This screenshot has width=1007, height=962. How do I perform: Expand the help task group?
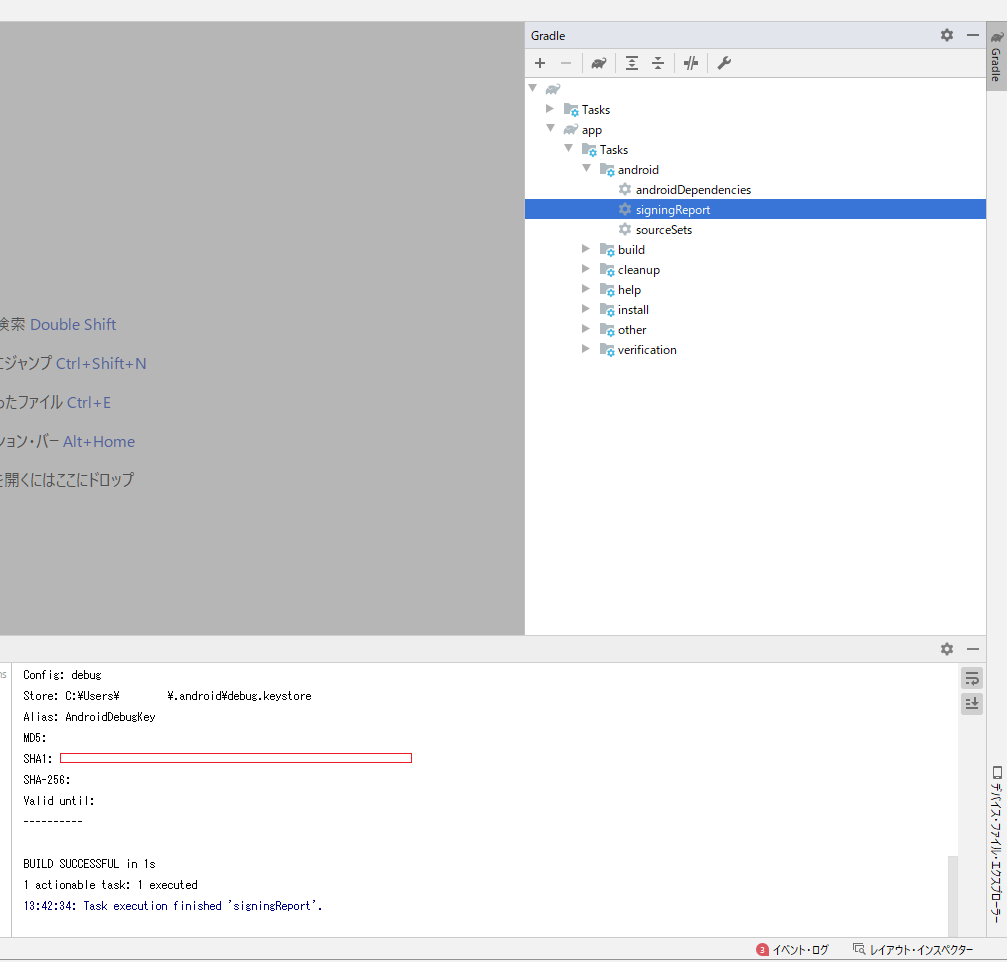click(x=586, y=289)
